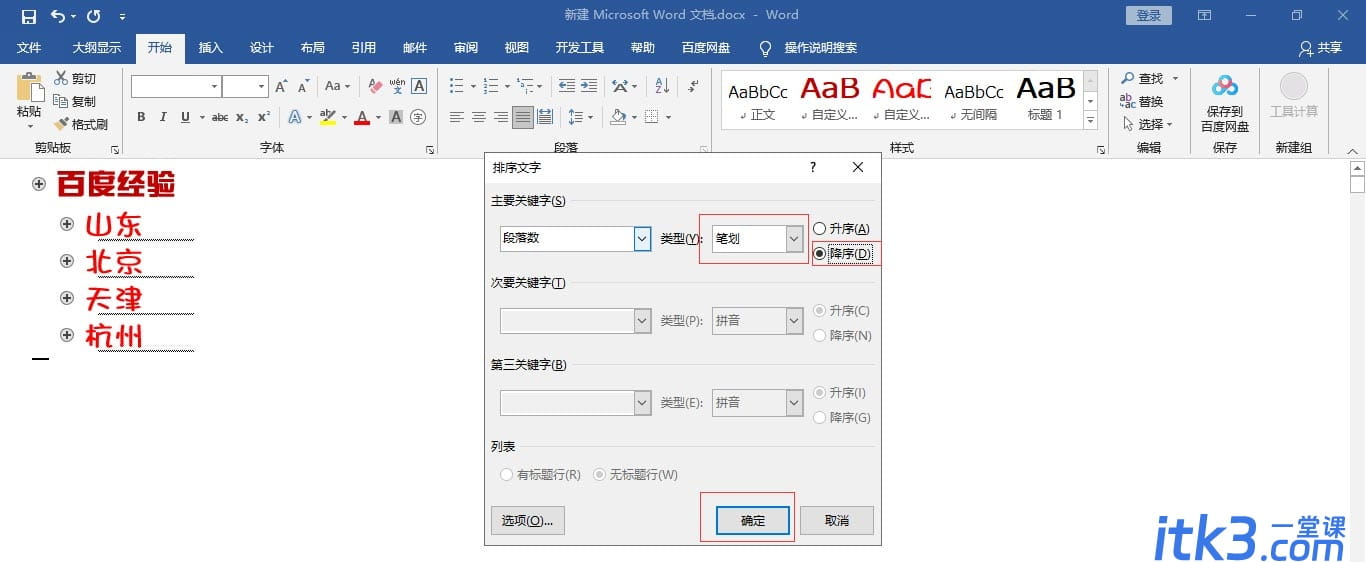Screen dimensions: 1366x562
Task: Click the plus marker next to 山东
Action: coord(67,224)
